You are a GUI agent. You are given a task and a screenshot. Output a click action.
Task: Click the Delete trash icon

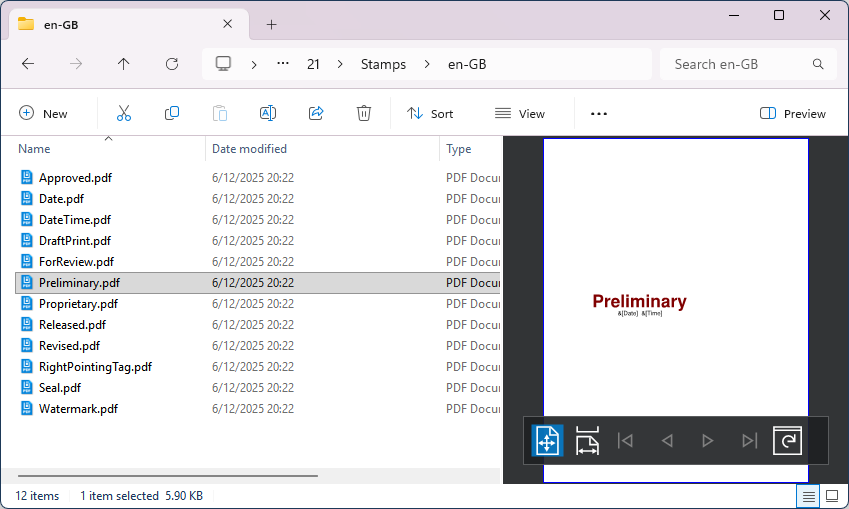pos(364,114)
